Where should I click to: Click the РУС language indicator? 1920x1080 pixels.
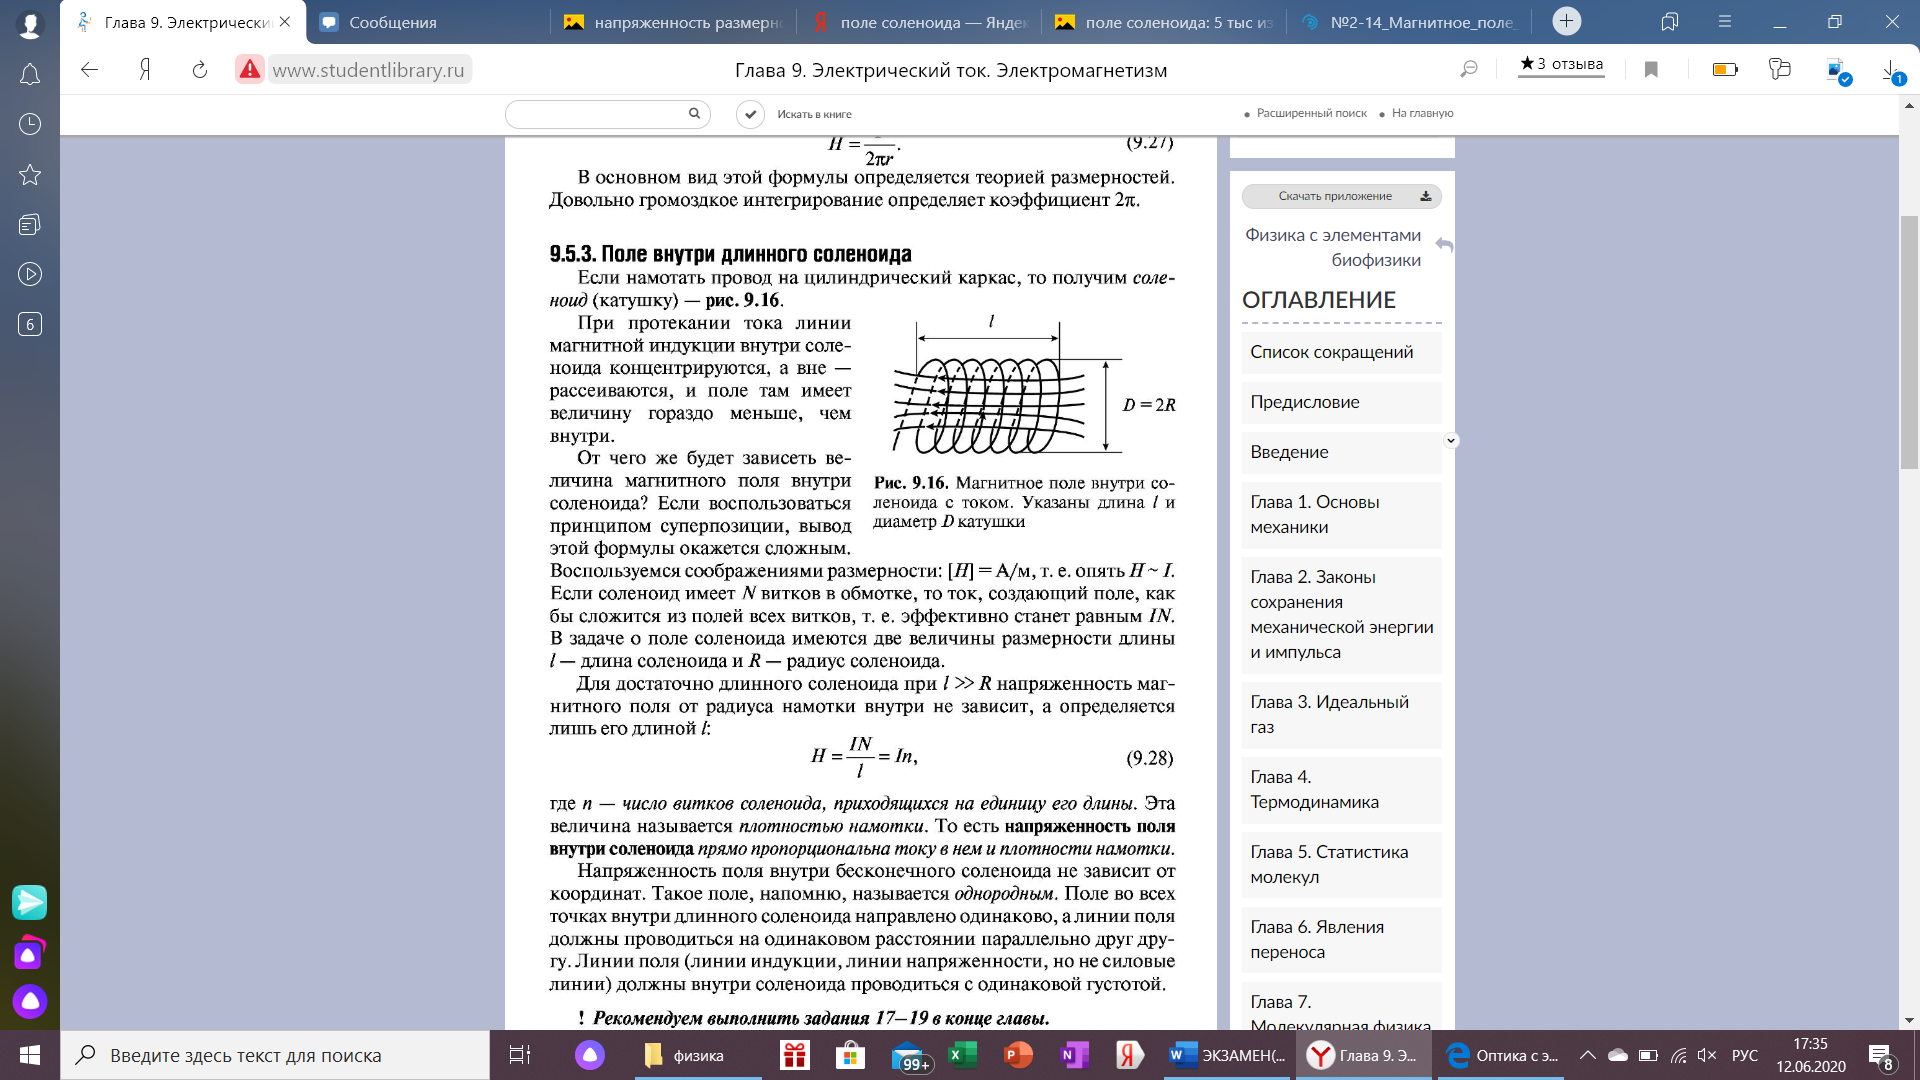pos(1745,1055)
